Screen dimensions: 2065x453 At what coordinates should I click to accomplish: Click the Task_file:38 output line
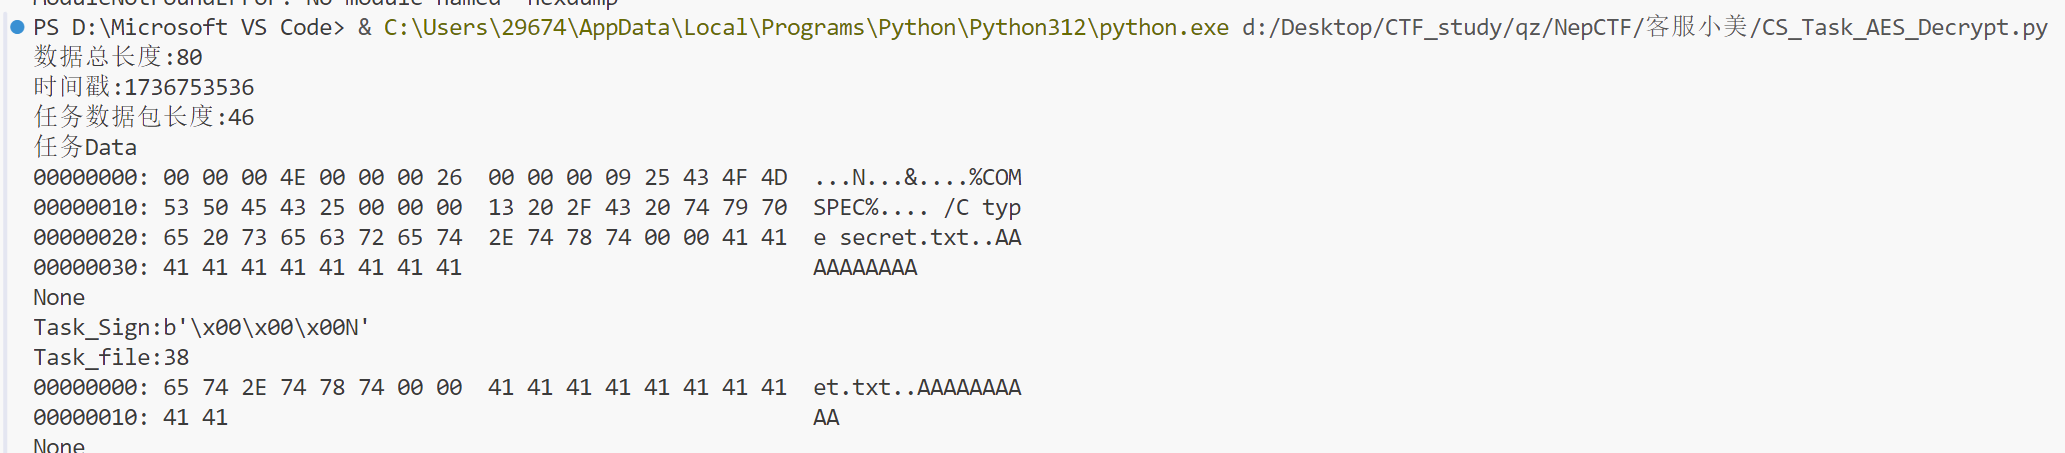click(x=111, y=357)
